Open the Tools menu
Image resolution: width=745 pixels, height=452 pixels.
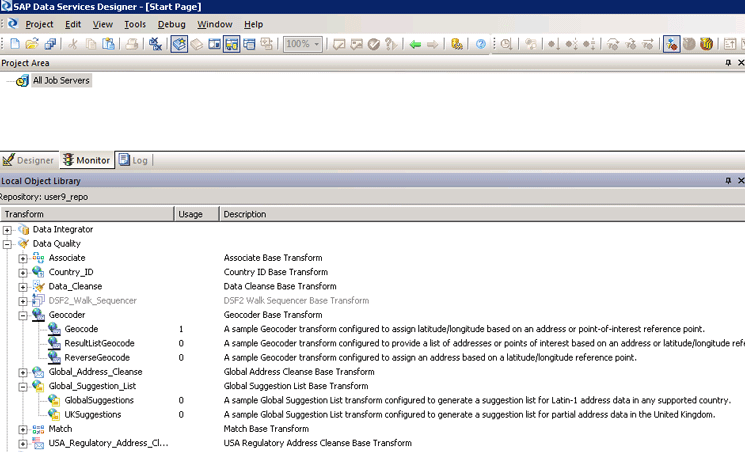135,24
